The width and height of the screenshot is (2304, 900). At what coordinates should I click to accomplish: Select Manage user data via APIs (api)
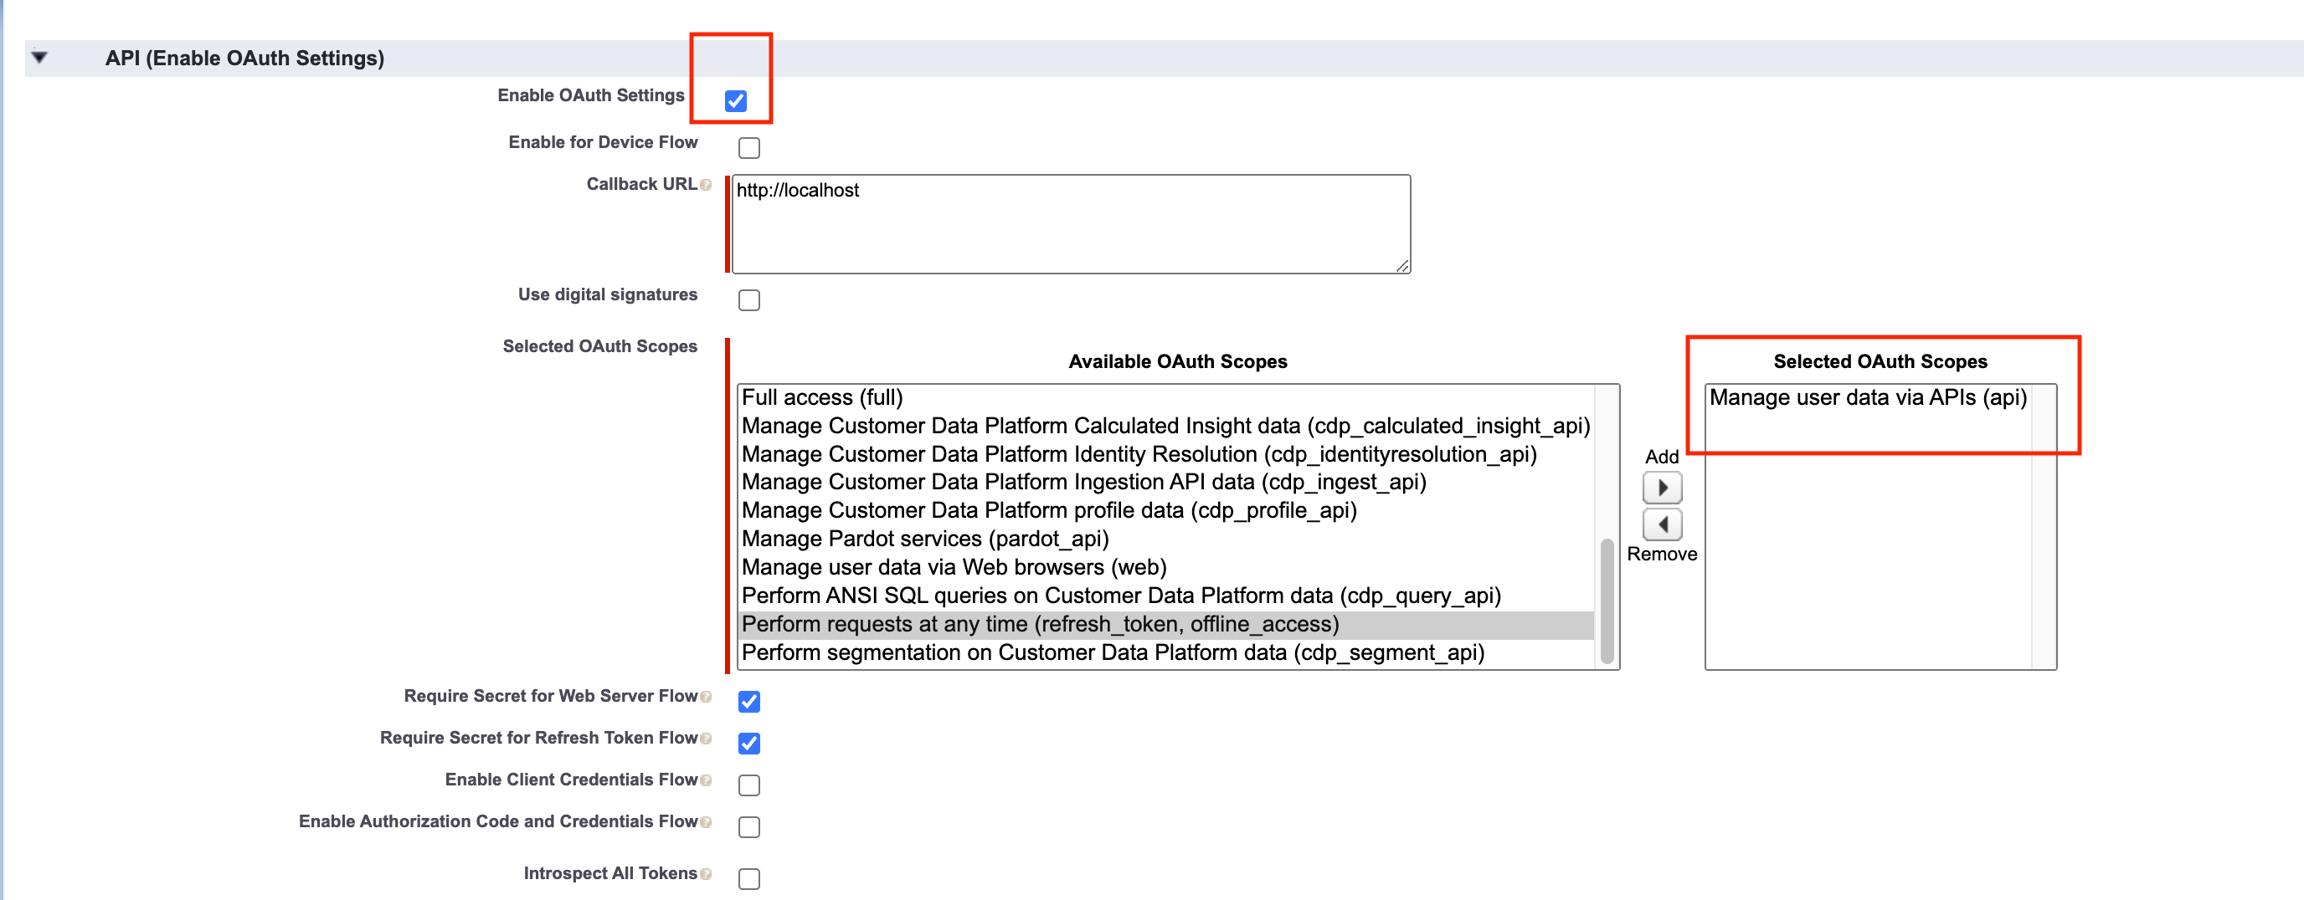click(x=1868, y=398)
